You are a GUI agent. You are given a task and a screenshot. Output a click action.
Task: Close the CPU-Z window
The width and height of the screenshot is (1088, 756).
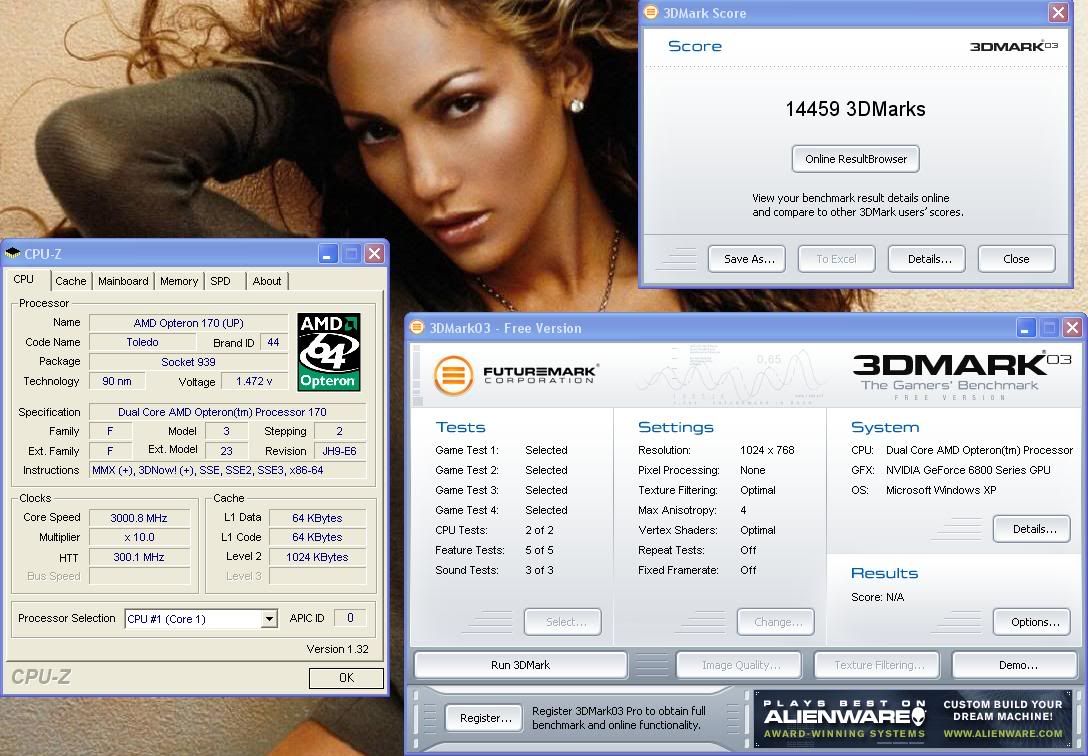375,254
